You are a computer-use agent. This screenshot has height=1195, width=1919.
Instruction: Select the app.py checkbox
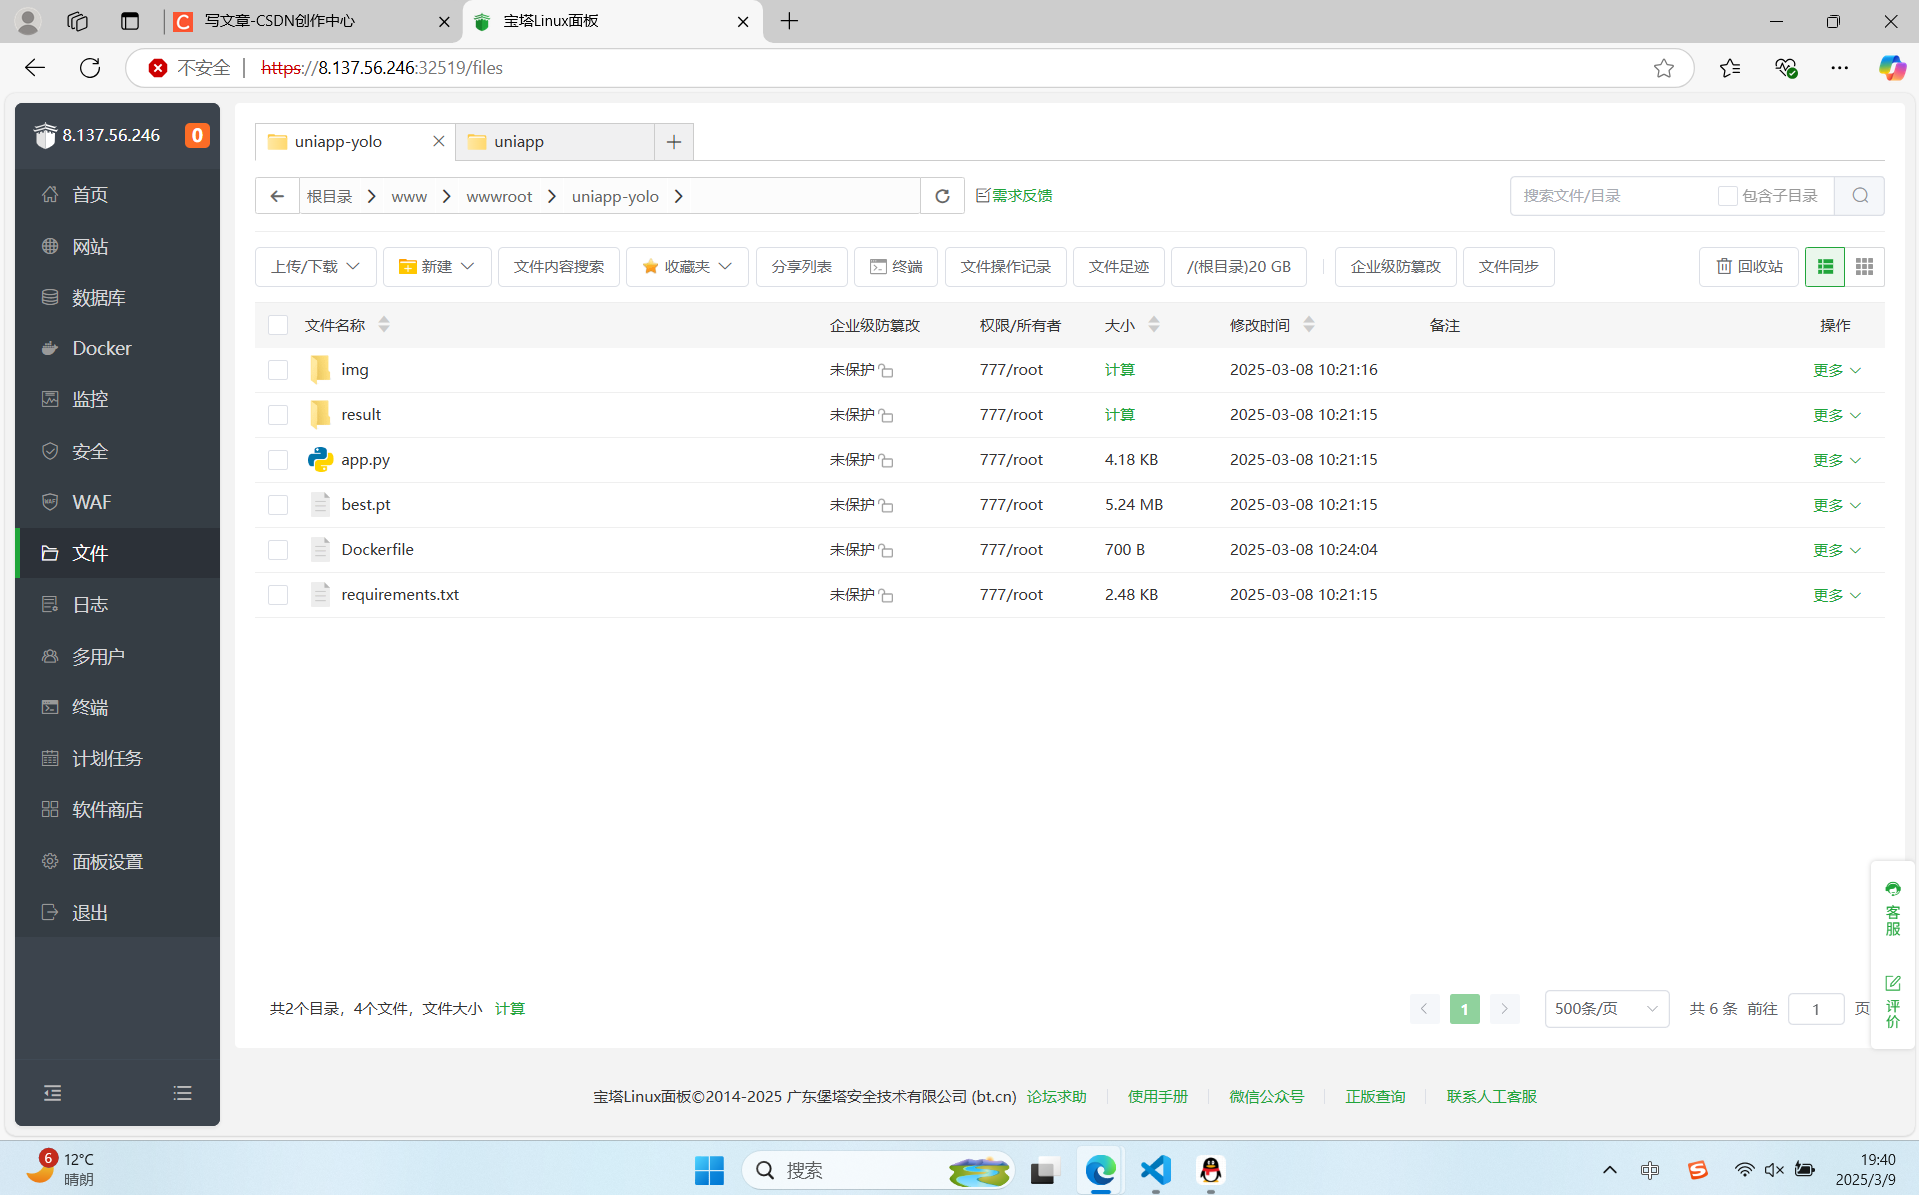click(278, 460)
